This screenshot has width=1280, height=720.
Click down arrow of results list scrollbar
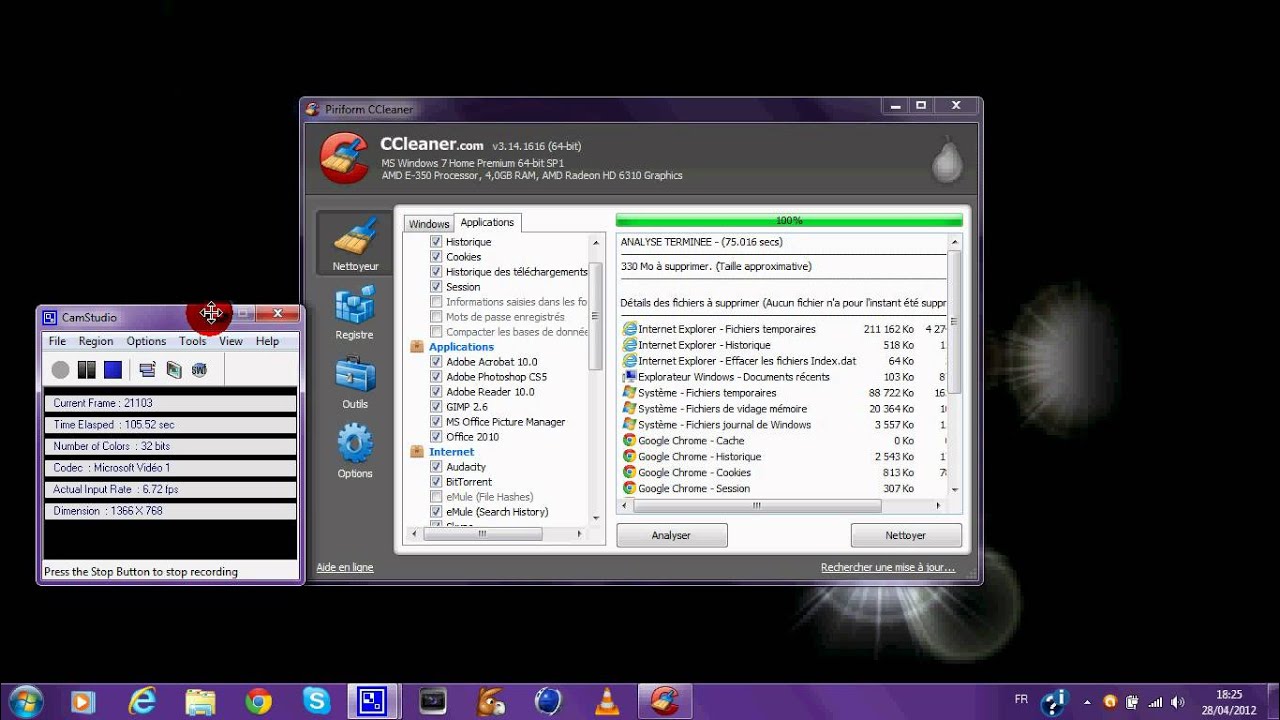click(955, 490)
